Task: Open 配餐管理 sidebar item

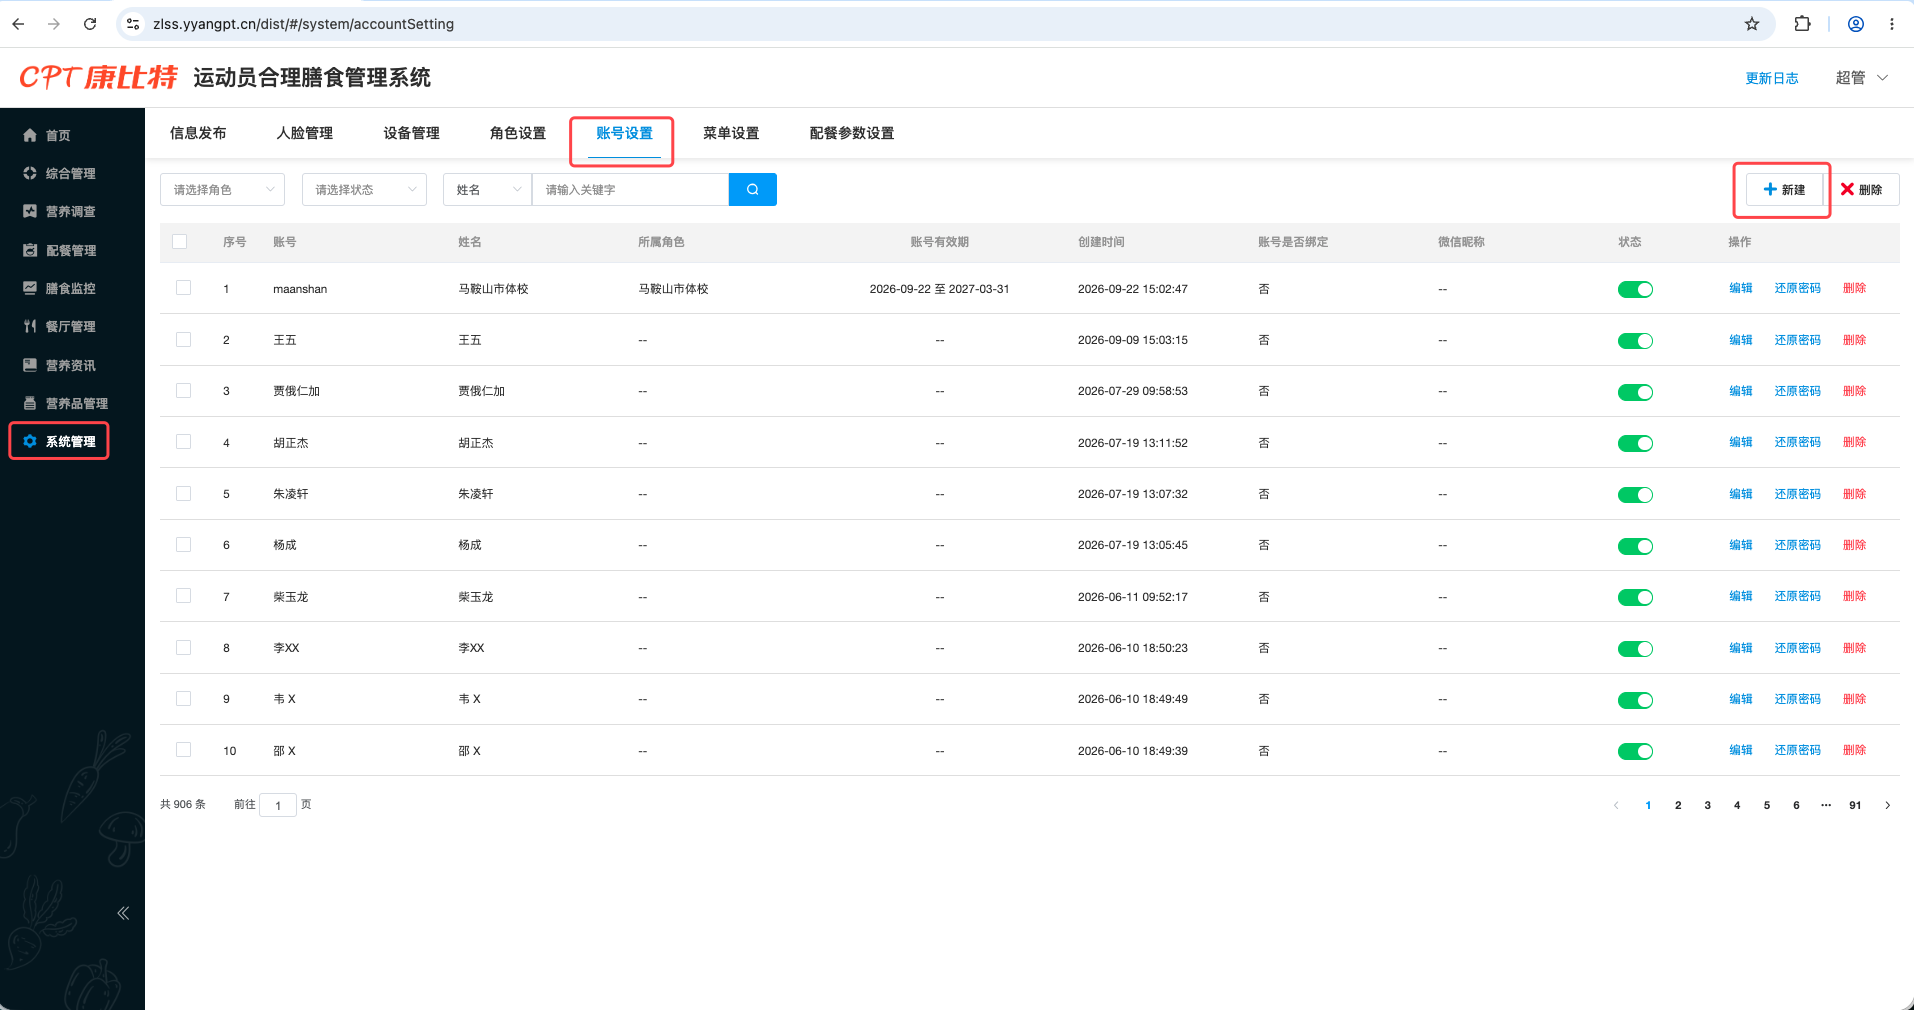Action: point(59,250)
